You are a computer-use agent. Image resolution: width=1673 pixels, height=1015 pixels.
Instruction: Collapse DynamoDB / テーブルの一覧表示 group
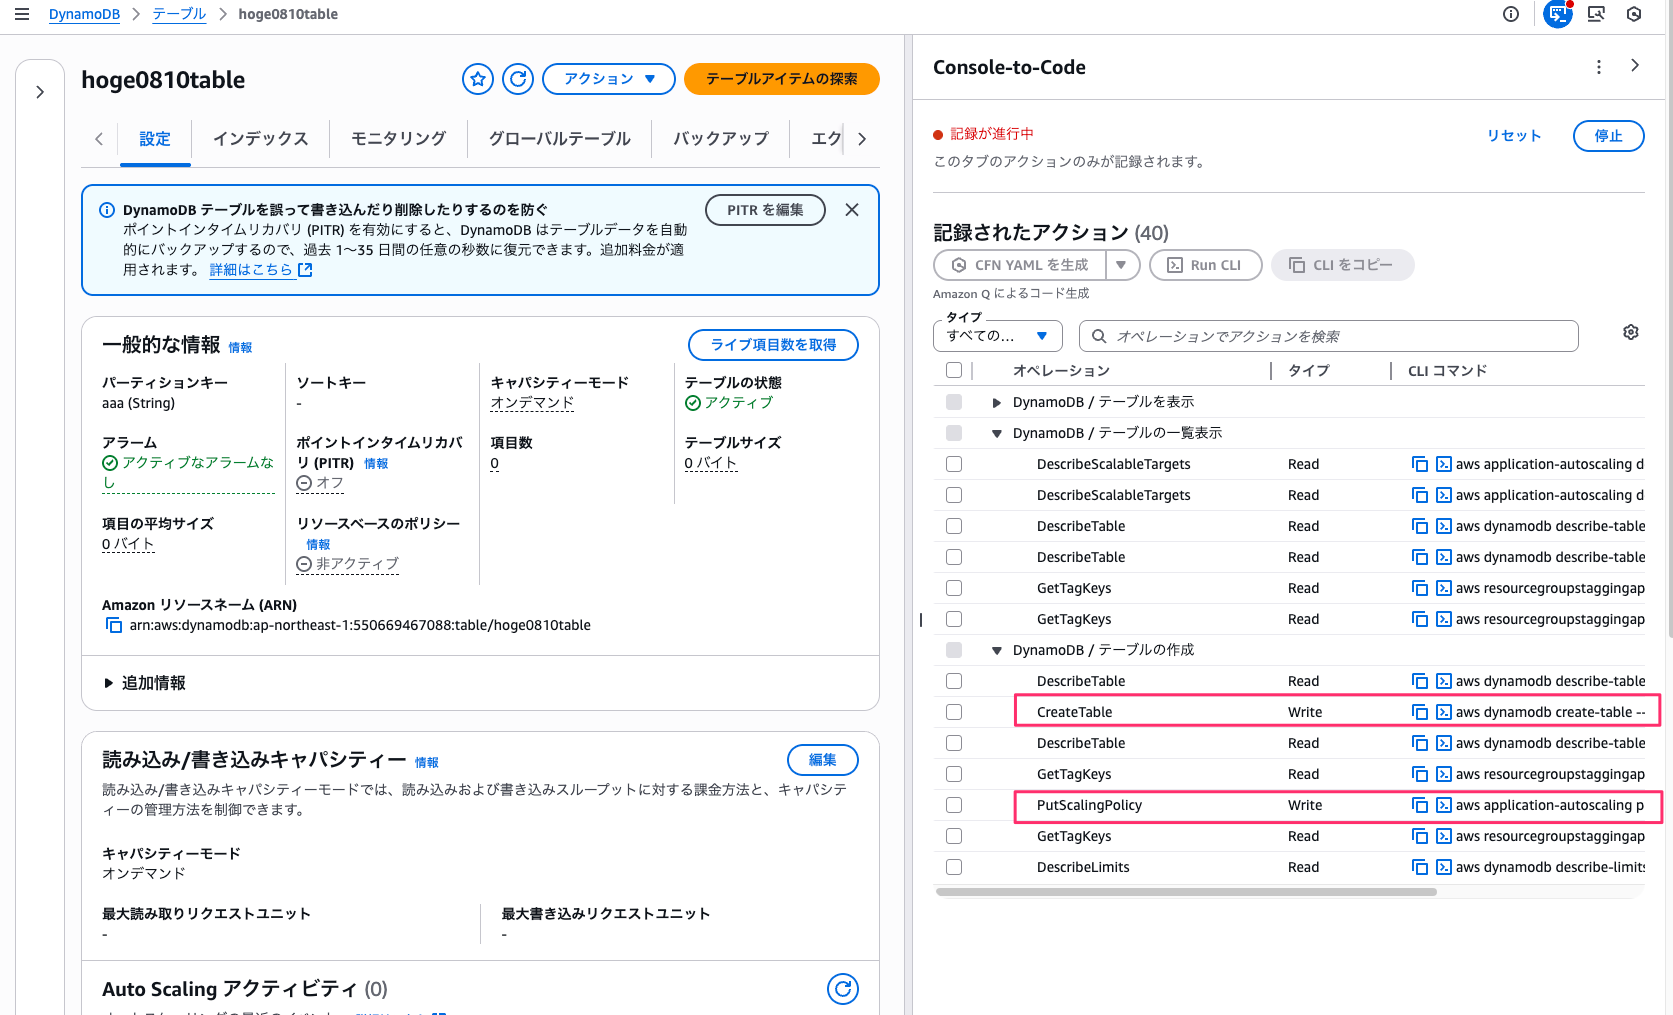(x=996, y=433)
